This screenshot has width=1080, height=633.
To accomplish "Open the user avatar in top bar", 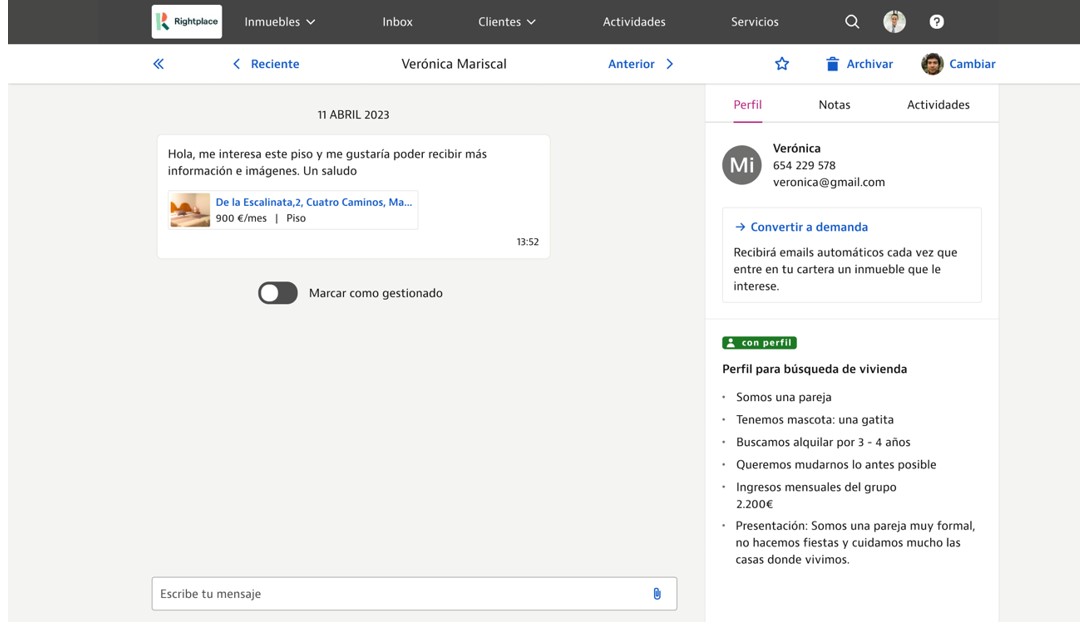I will [894, 21].
